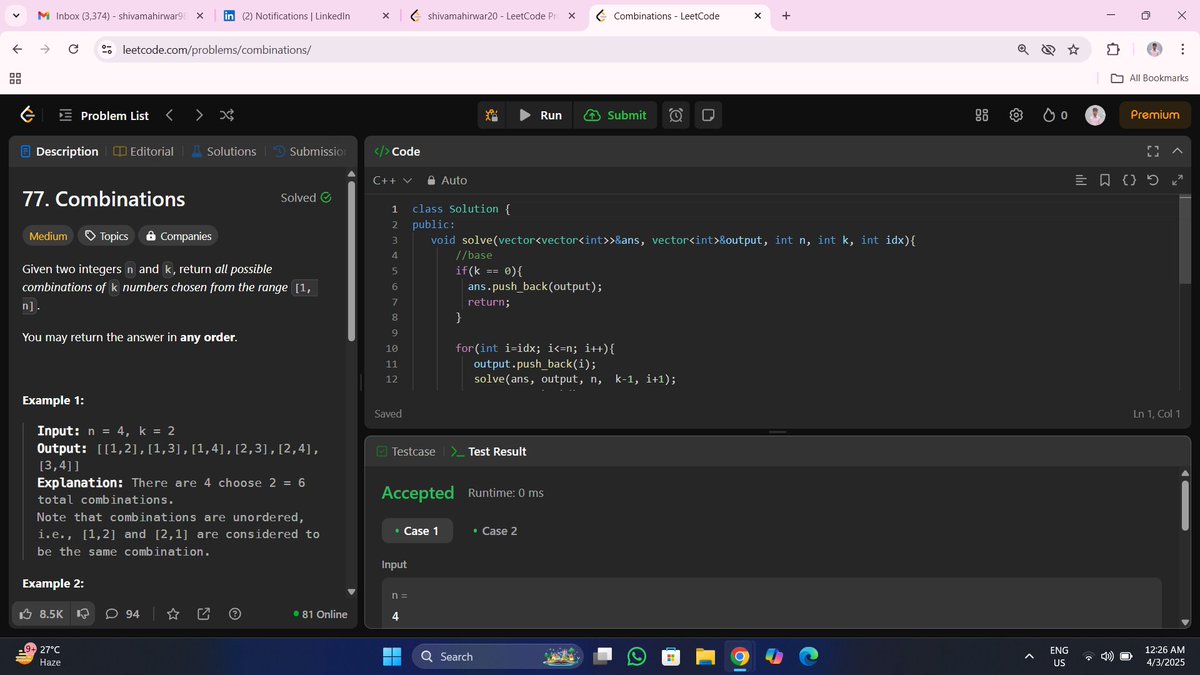
Task: Click the LeetCode logo icon
Action: pos(28,116)
